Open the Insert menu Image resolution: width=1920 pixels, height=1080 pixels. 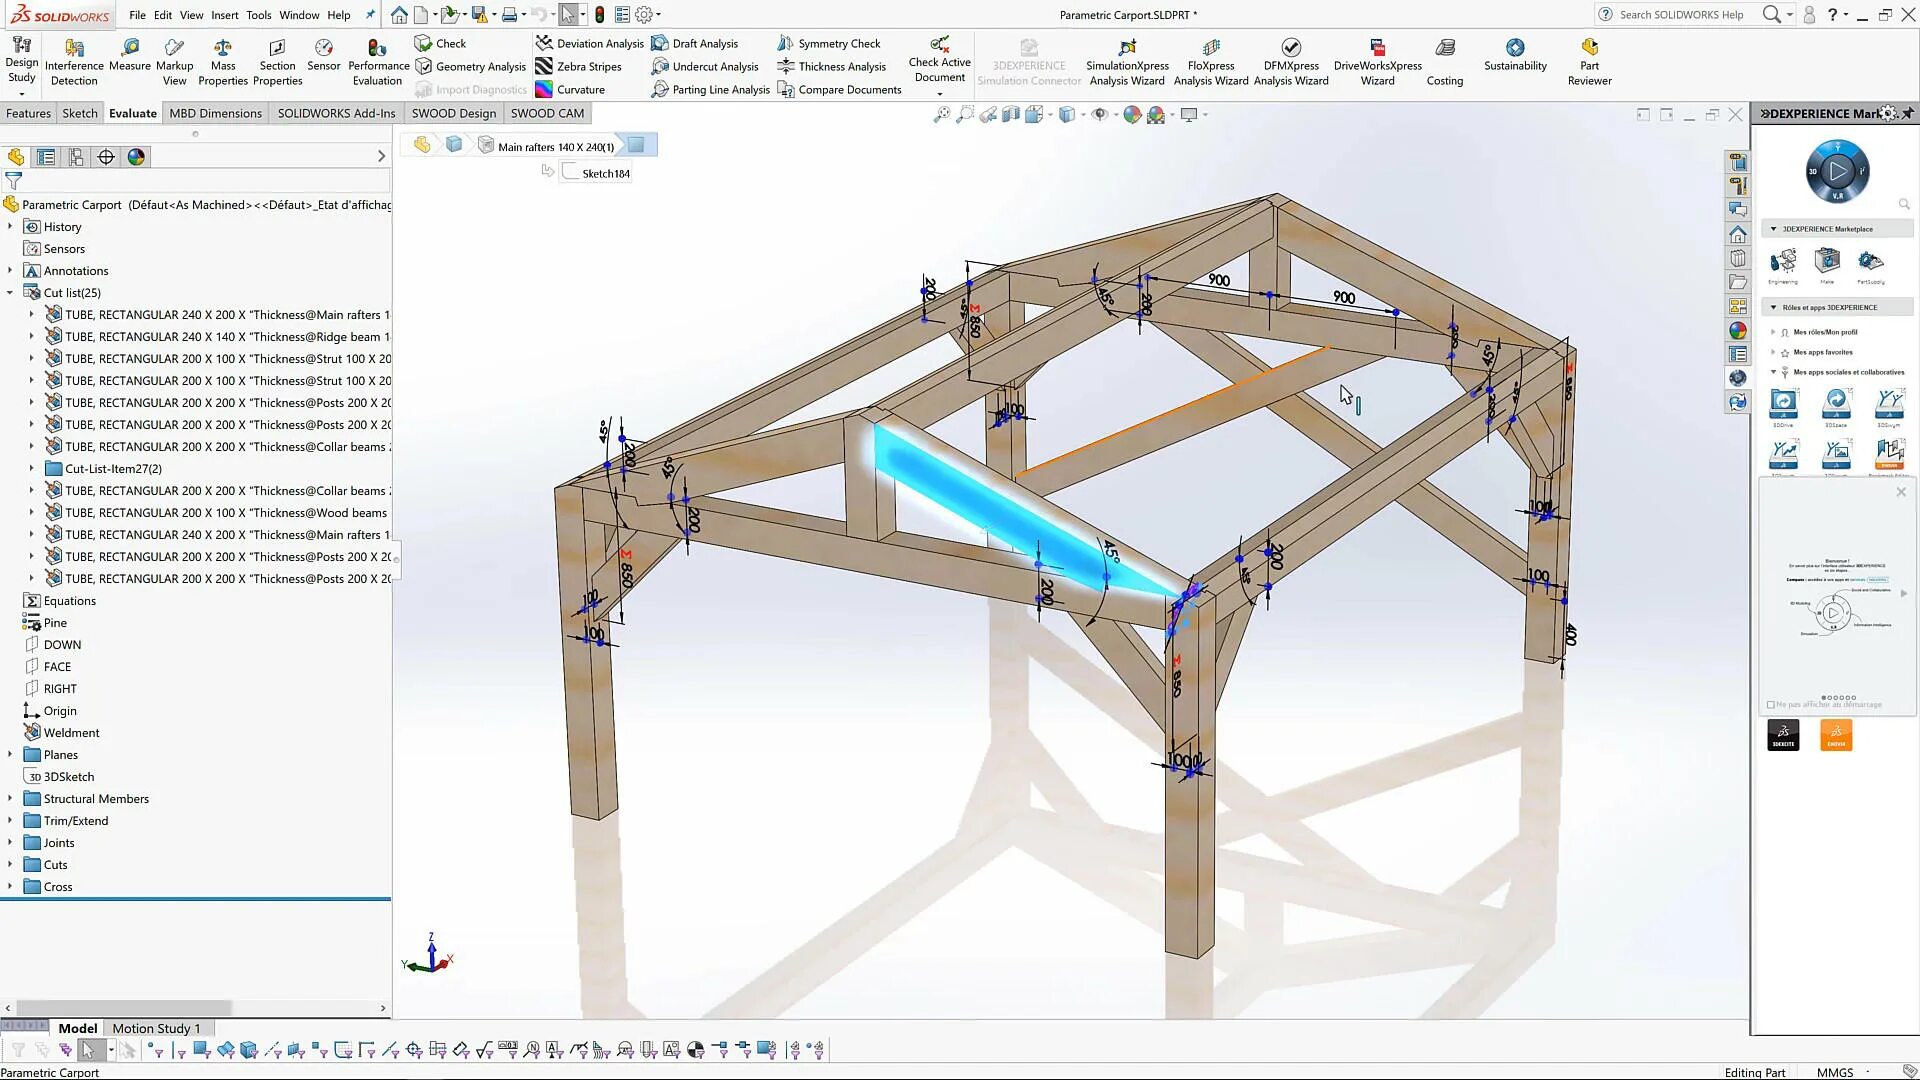(x=224, y=15)
